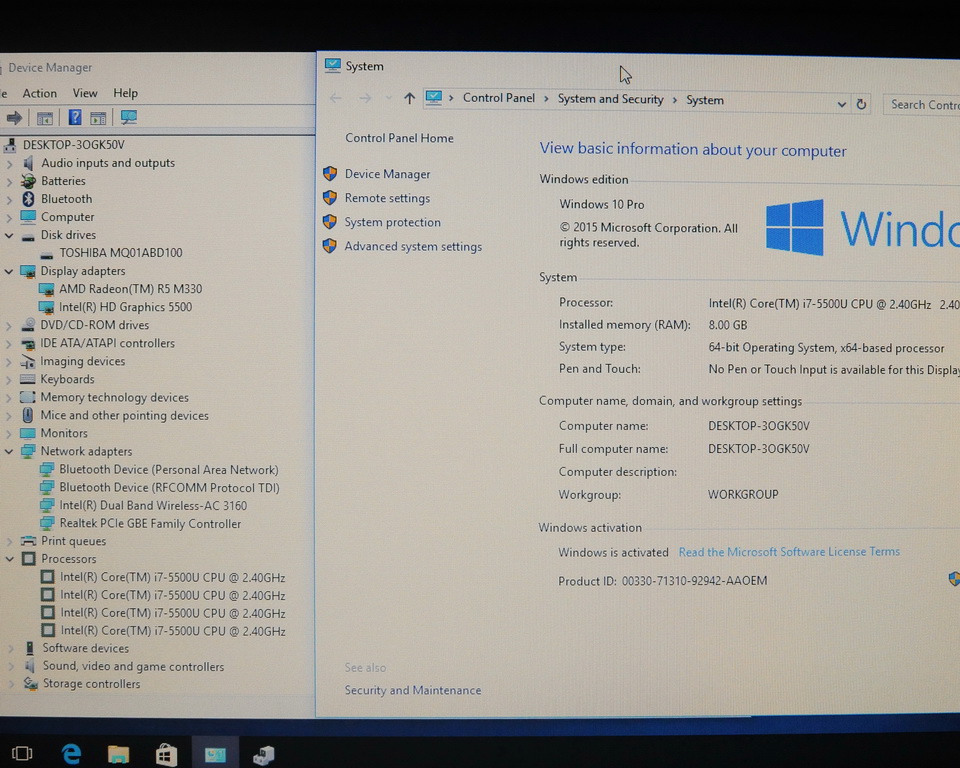Expand Audio inputs and outputs node
This screenshot has height=768, width=960.
(9, 164)
